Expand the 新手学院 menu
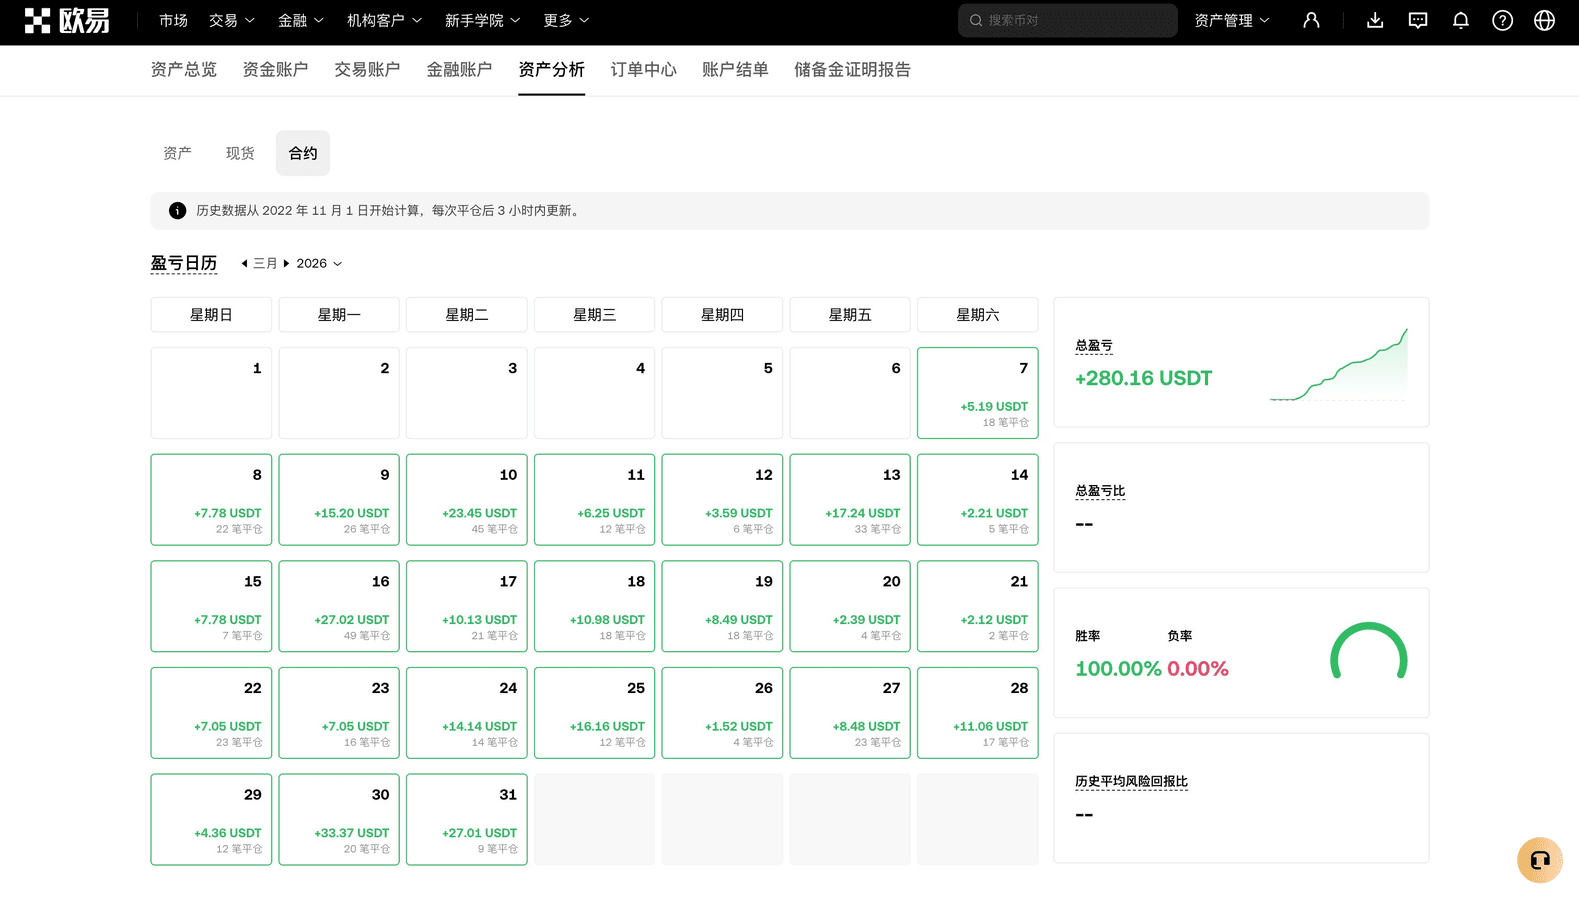Image resolution: width=1579 pixels, height=900 pixels. tap(482, 20)
